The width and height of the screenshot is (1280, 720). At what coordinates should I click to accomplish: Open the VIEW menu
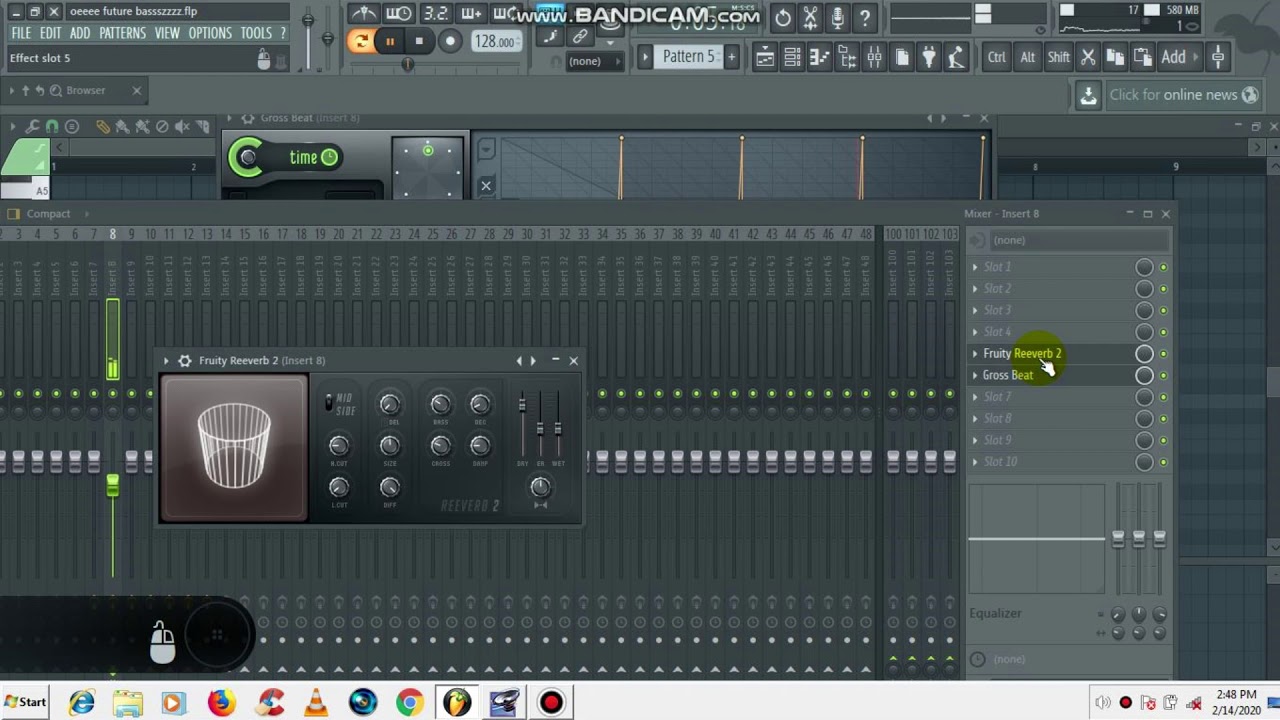tap(167, 33)
